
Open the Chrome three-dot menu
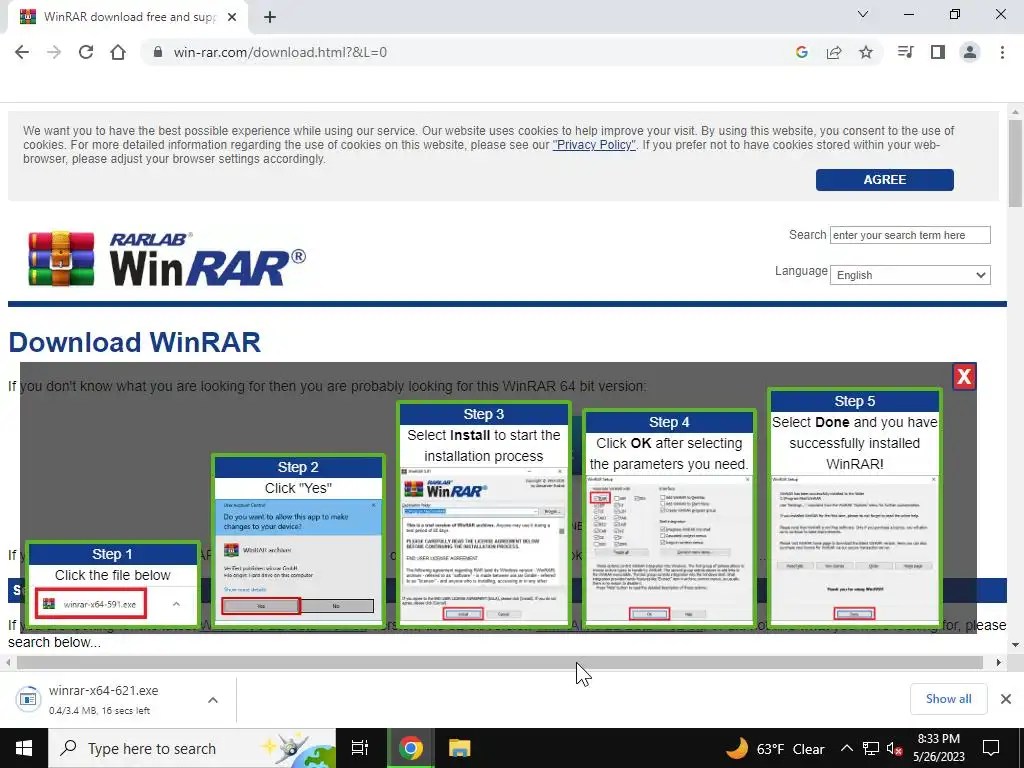pos(1002,52)
